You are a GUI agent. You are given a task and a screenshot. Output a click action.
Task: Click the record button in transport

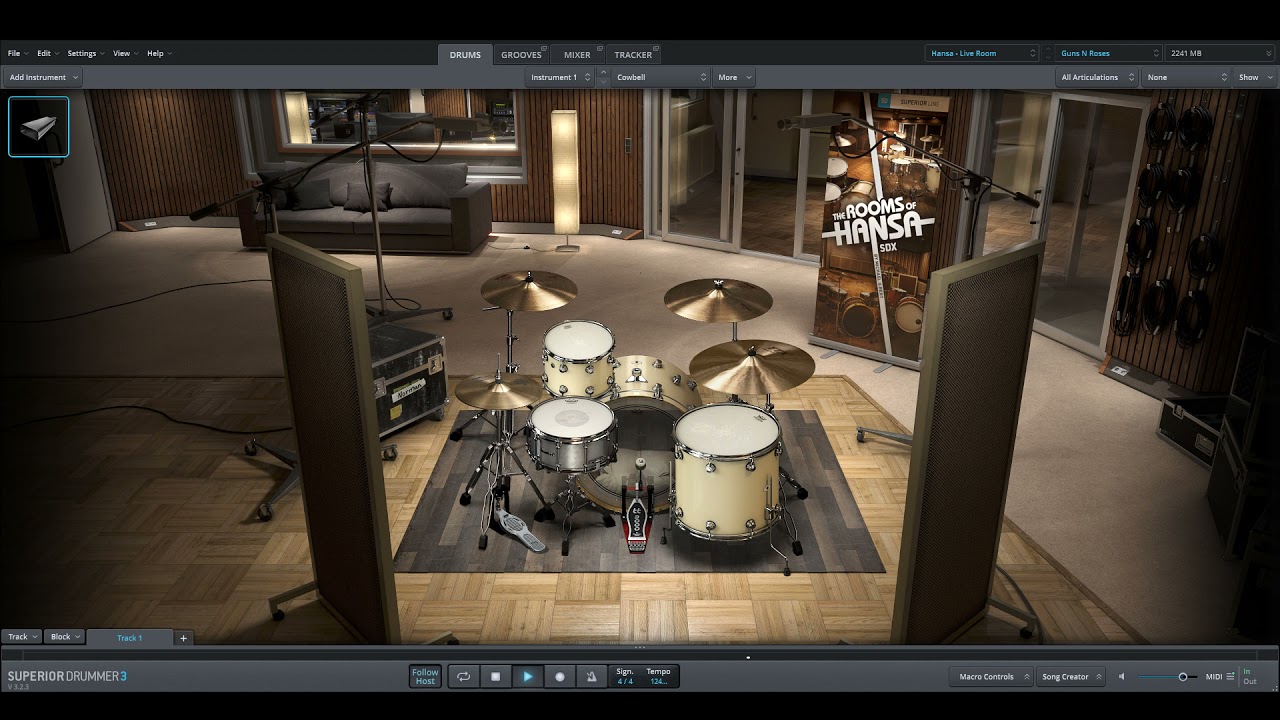coord(560,677)
